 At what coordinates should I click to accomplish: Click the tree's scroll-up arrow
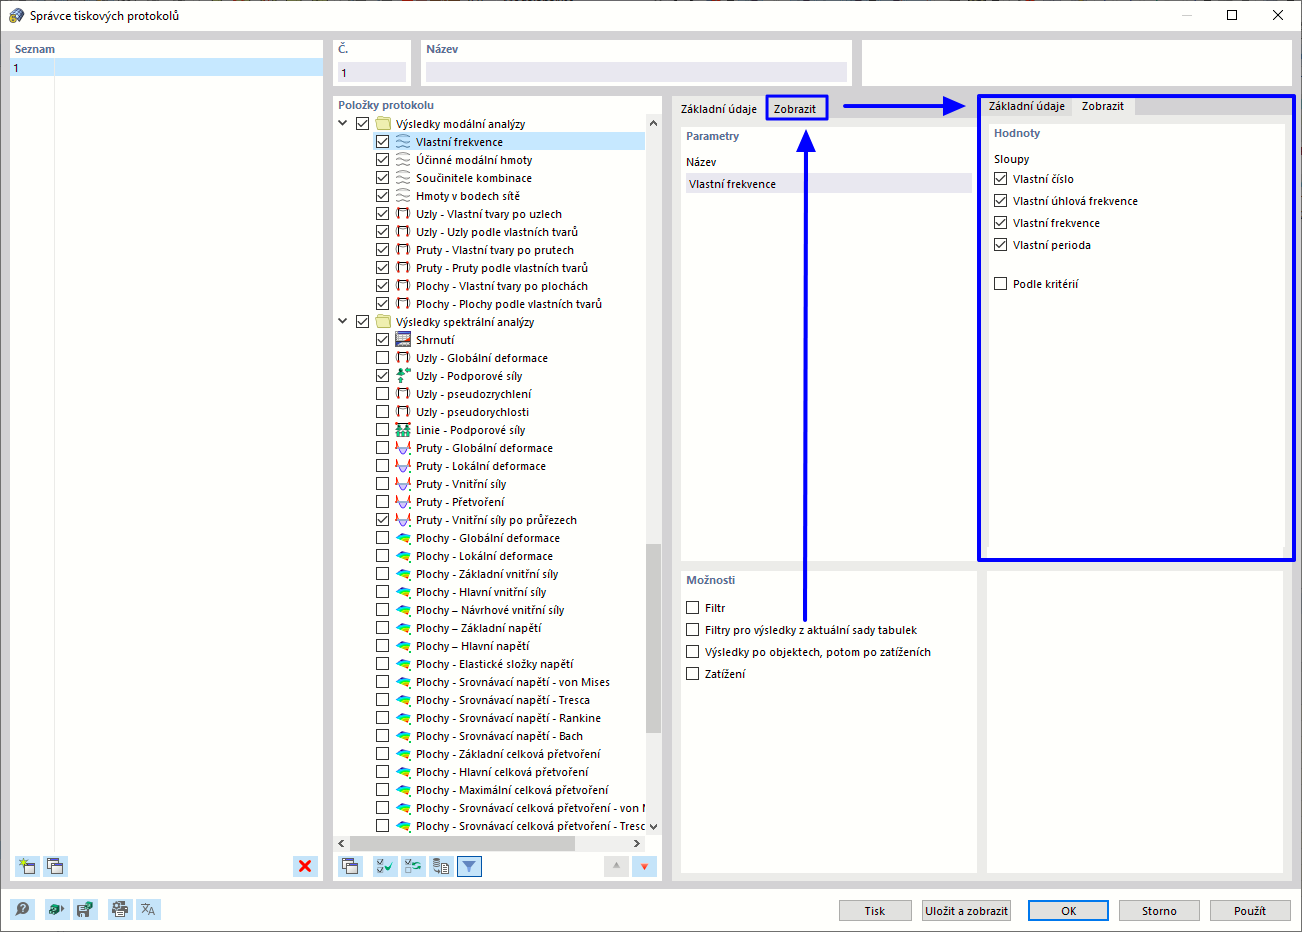click(x=654, y=123)
